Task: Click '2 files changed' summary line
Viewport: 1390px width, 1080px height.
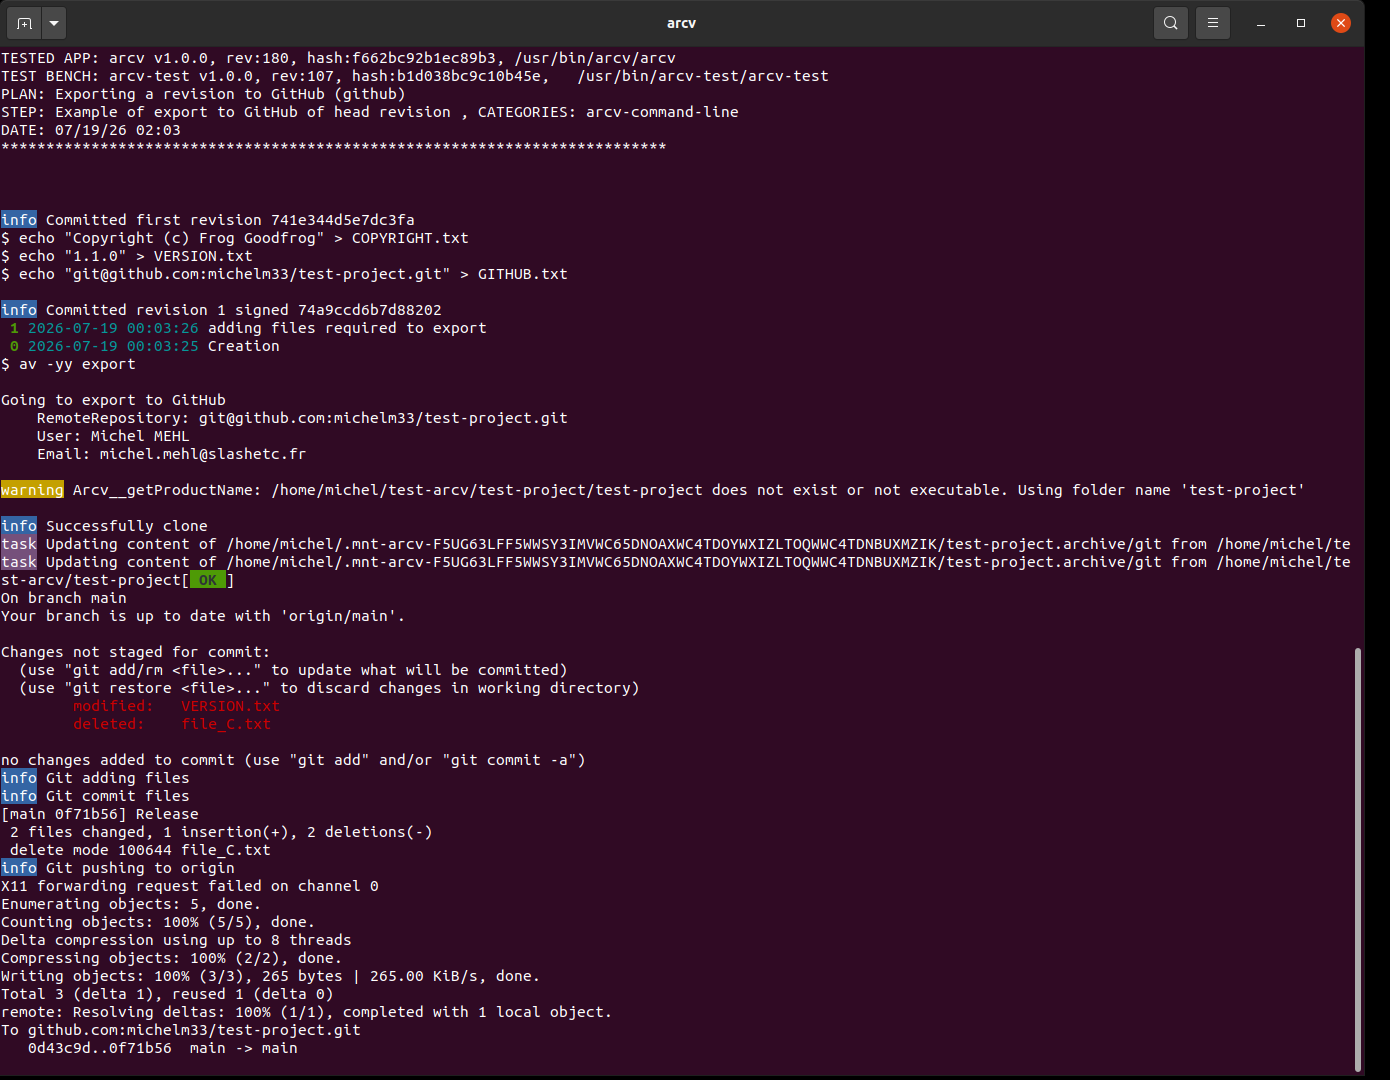Action: pyautogui.click(x=221, y=832)
